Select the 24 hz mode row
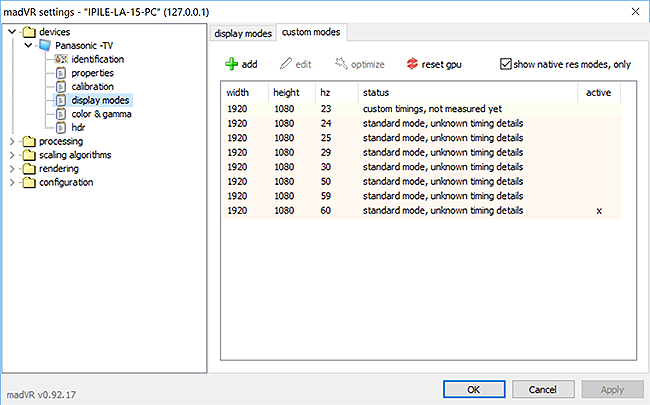650x405 pixels. (421, 124)
